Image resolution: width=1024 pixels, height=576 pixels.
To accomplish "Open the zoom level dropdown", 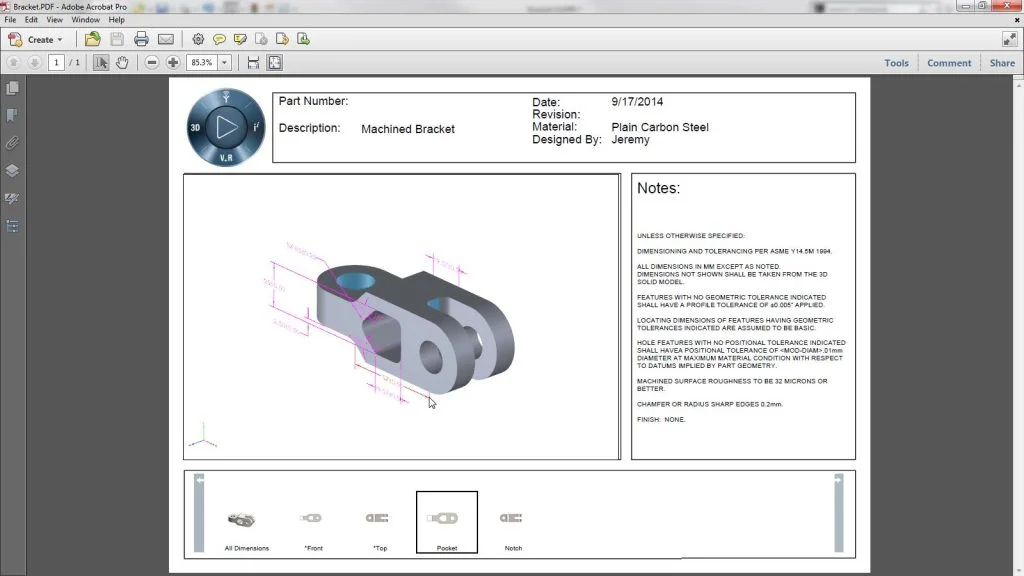I will (x=223, y=61).
